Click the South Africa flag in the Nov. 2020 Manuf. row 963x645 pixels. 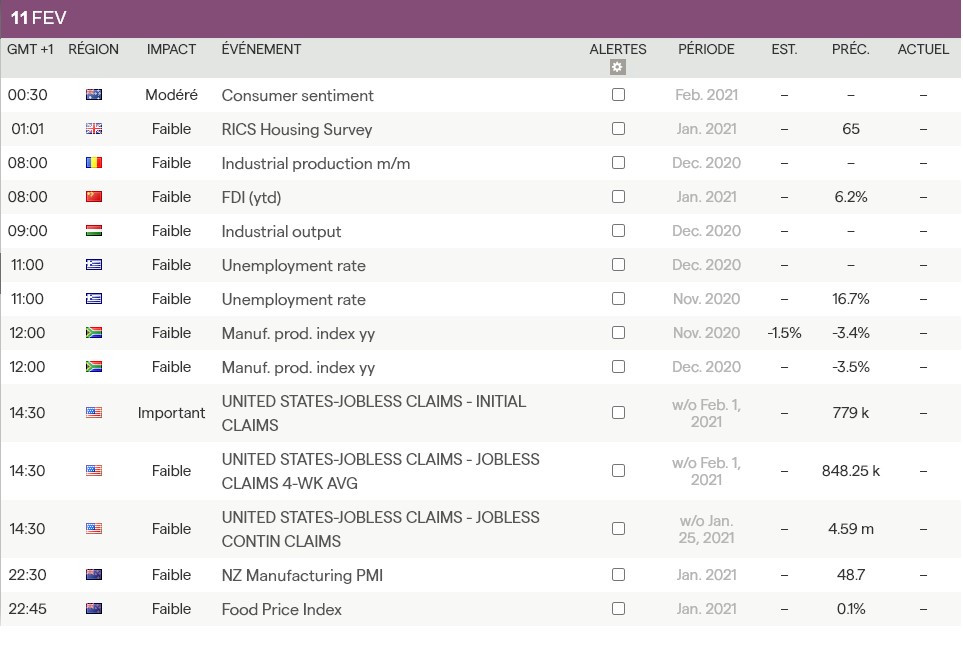pos(94,332)
